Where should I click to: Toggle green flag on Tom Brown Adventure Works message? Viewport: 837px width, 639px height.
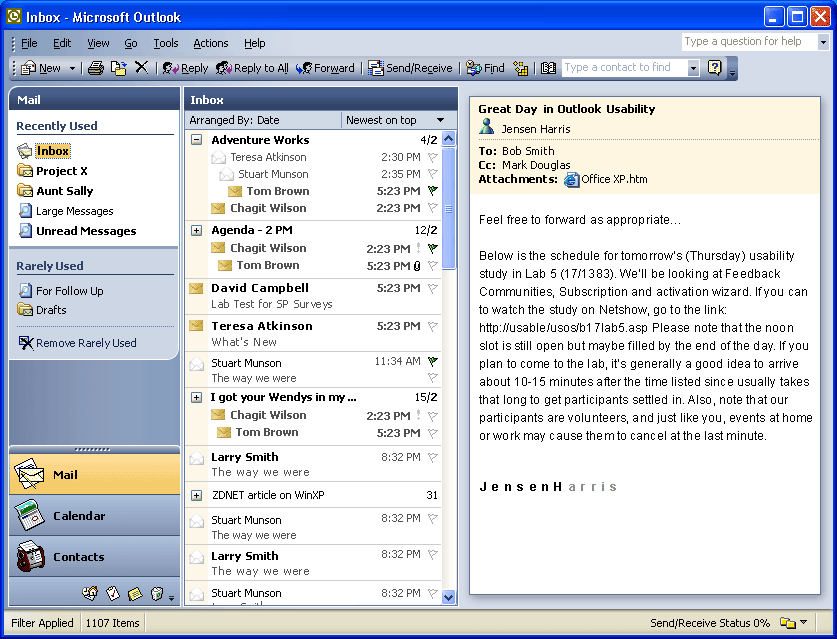tap(432, 191)
